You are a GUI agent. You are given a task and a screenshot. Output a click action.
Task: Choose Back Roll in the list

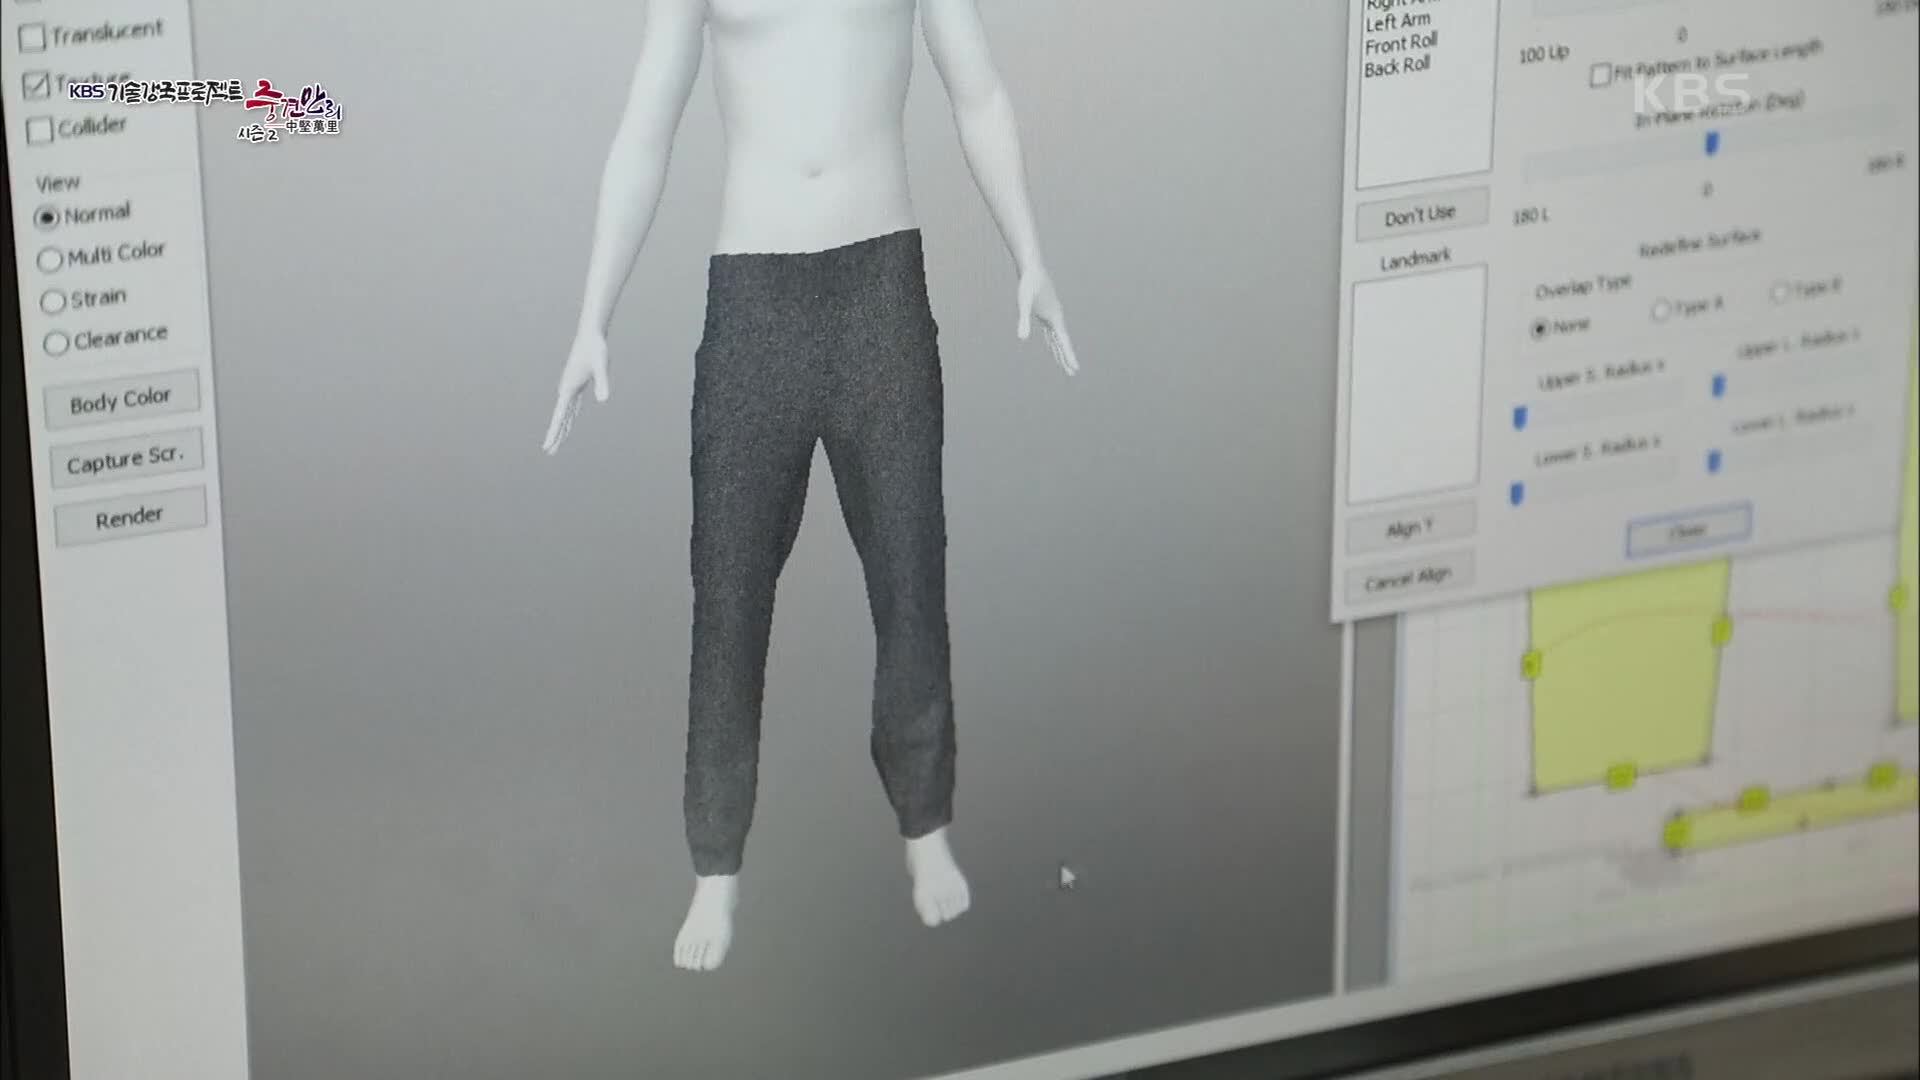1396,67
